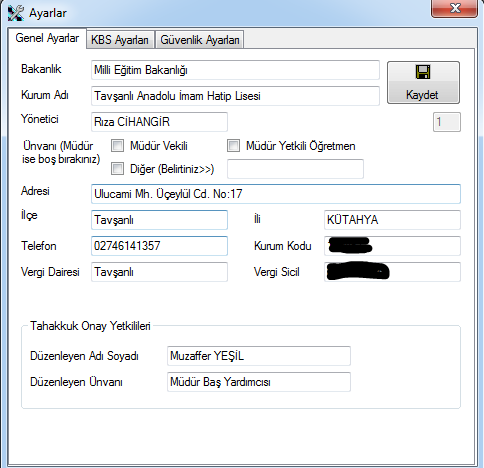Click the Vergi Dairesi input field

(159, 272)
